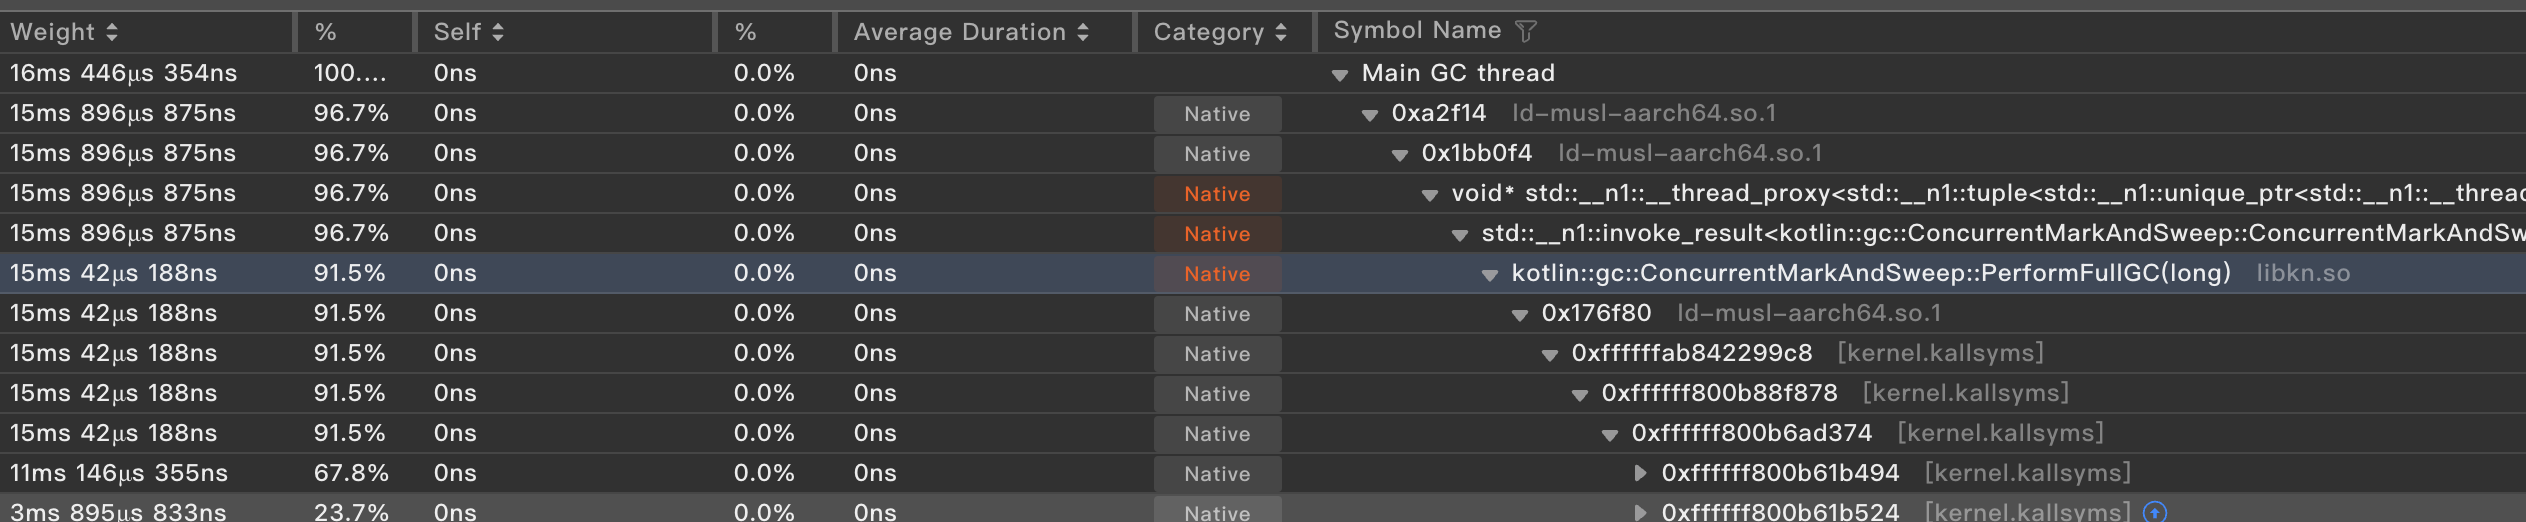Click the orange Native badge on PerformFullGC row

coord(1217,274)
